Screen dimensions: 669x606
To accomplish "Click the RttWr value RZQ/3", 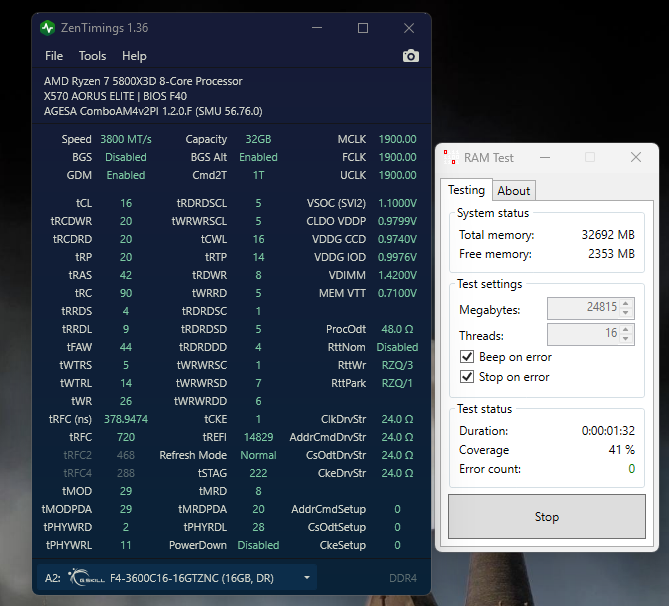I will (x=397, y=365).
